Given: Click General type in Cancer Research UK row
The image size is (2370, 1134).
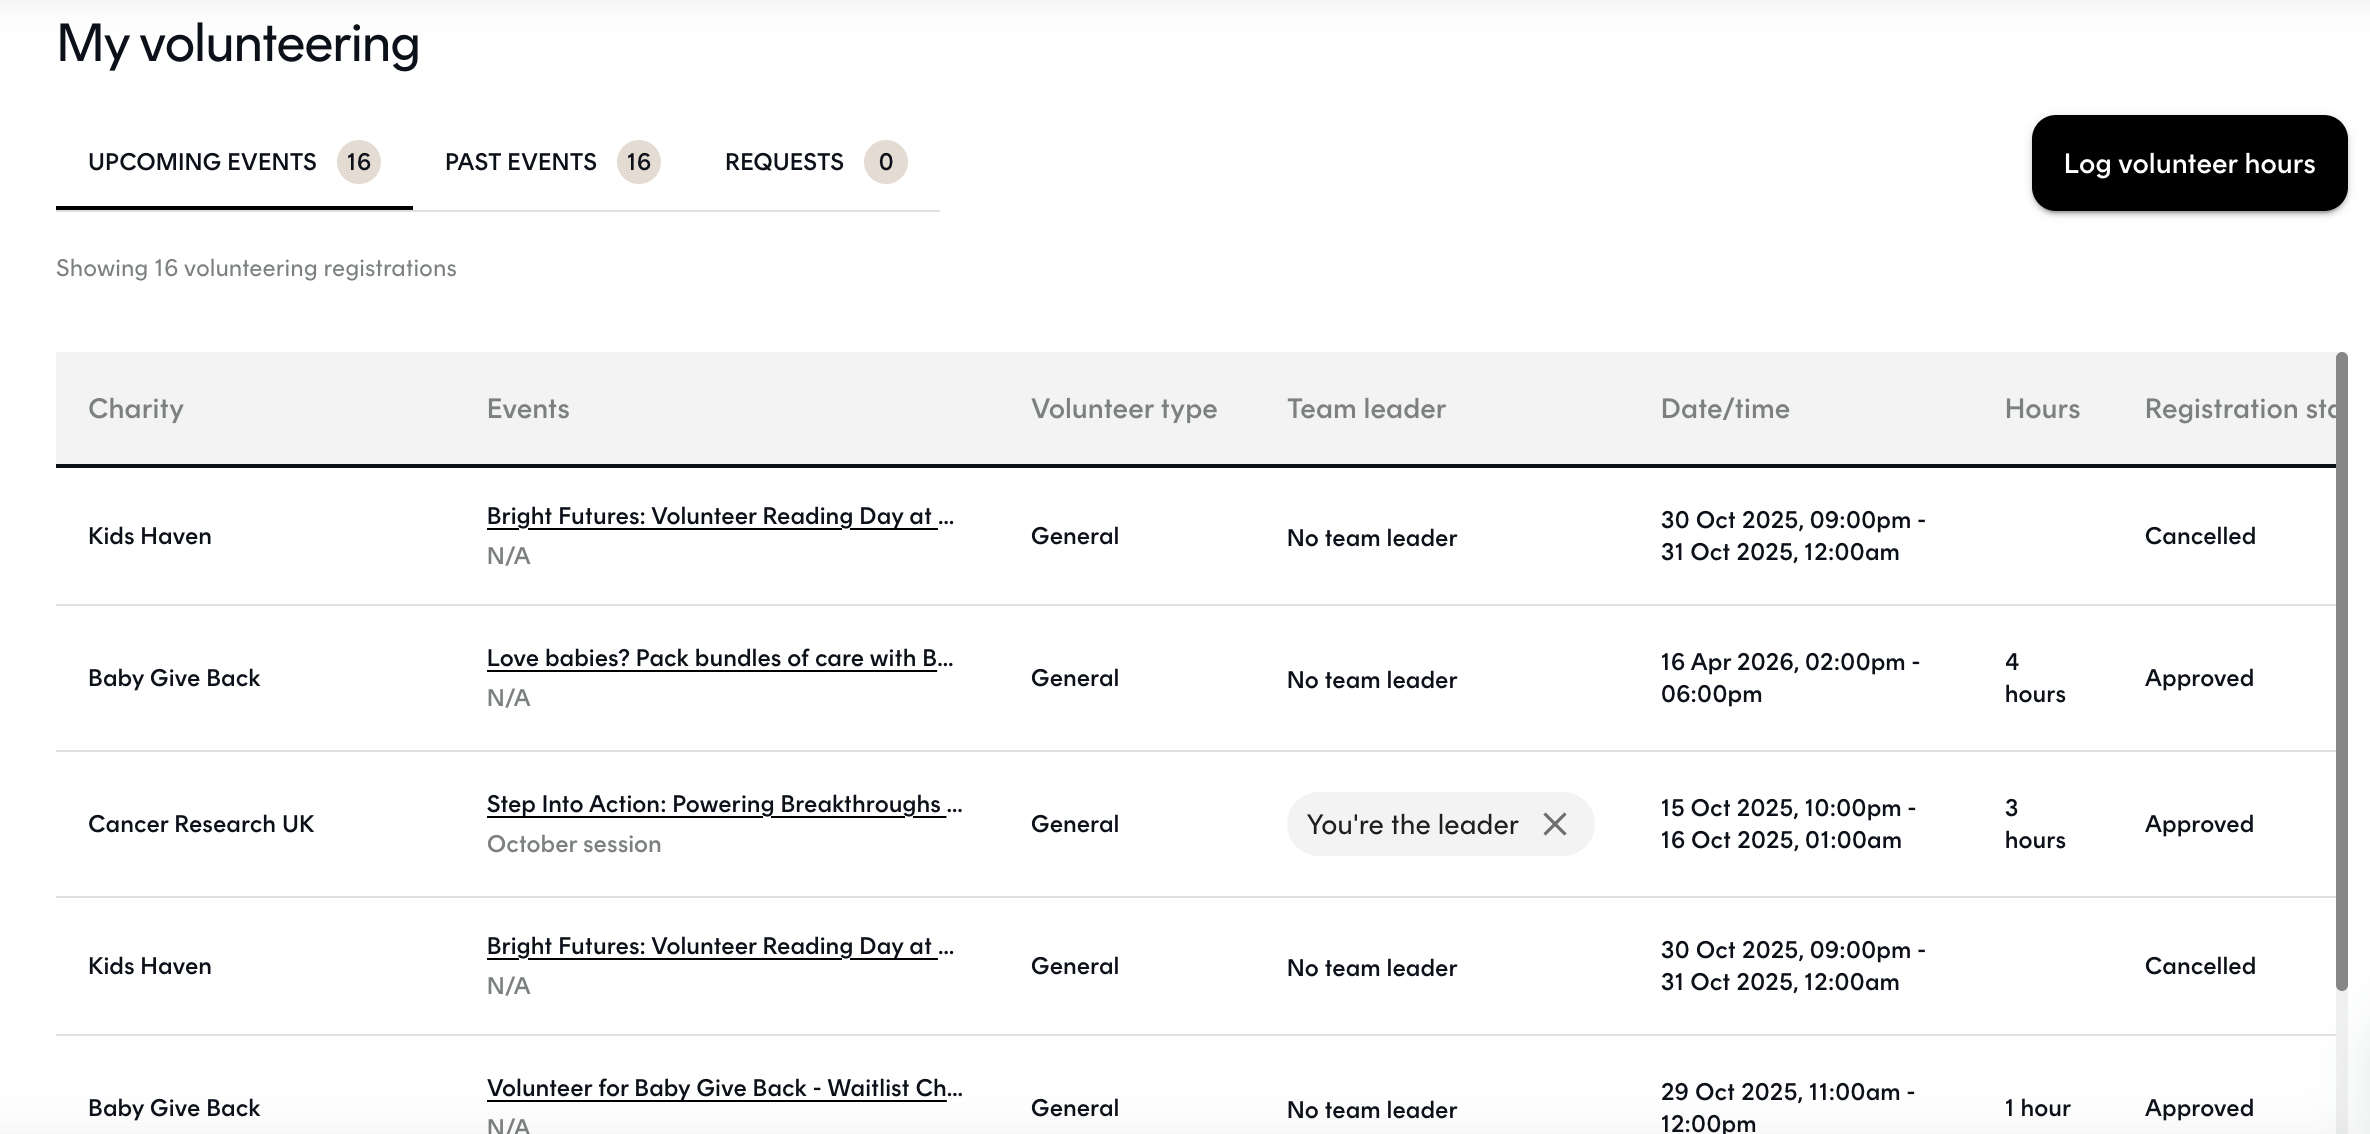Looking at the screenshot, I should click(x=1075, y=824).
